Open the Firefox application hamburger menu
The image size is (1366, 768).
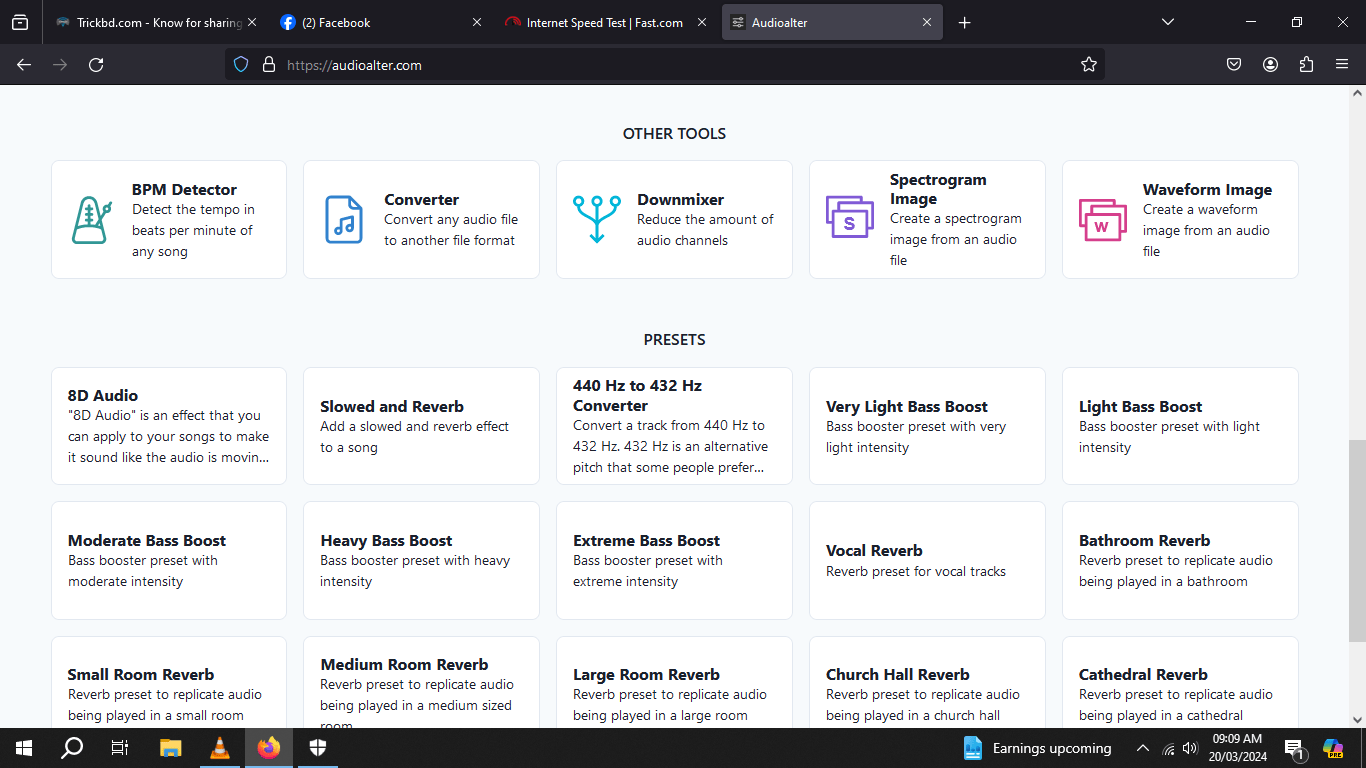pyautogui.click(x=1342, y=65)
